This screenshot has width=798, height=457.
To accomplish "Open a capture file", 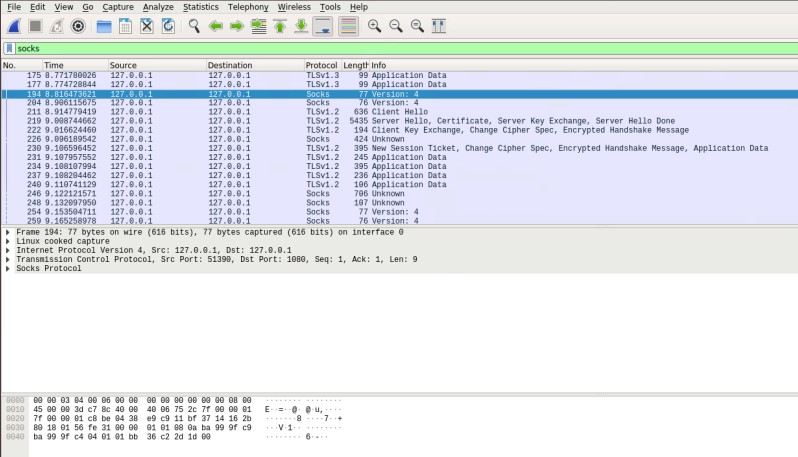I will click(x=104, y=26).
